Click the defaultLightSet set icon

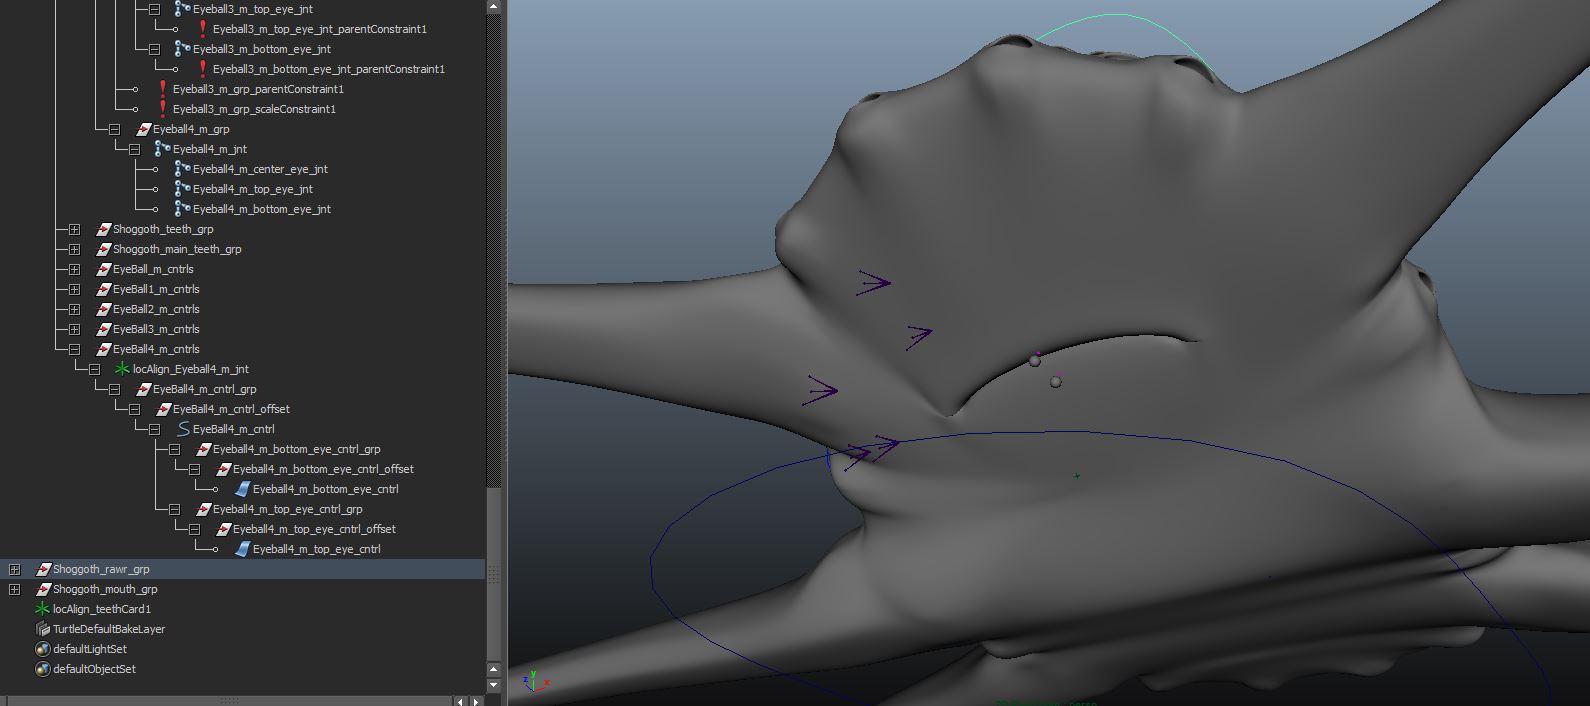pos(42,649)
